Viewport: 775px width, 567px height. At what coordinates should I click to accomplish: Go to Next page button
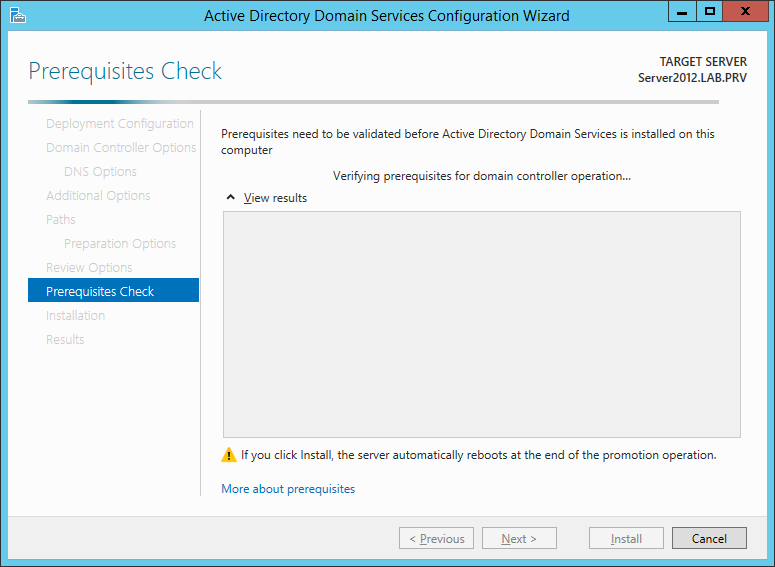click(x=519, y=538)
